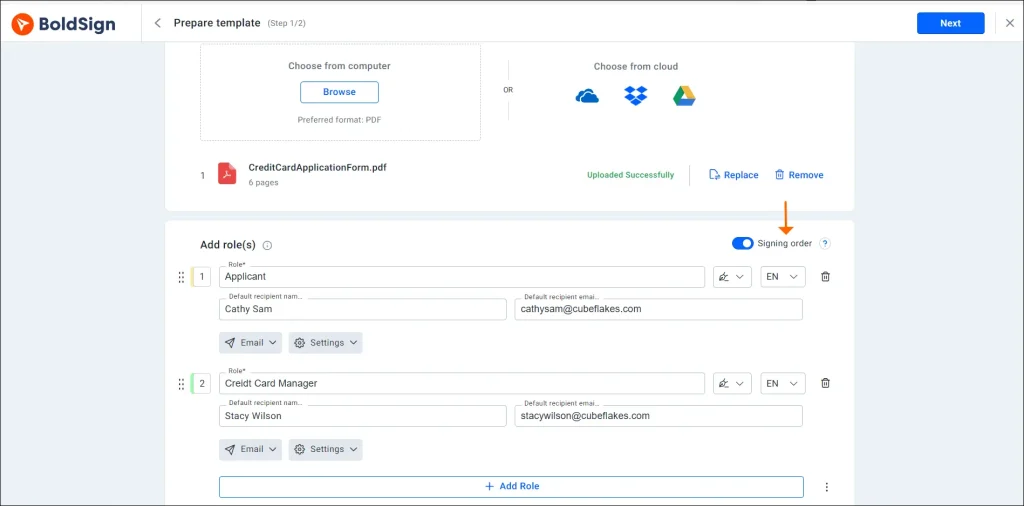Open Email delivery dropdown for Stacy Wilson
Image resolution: width=1024 pixels, height=506 pixels.
coord(250,449)
